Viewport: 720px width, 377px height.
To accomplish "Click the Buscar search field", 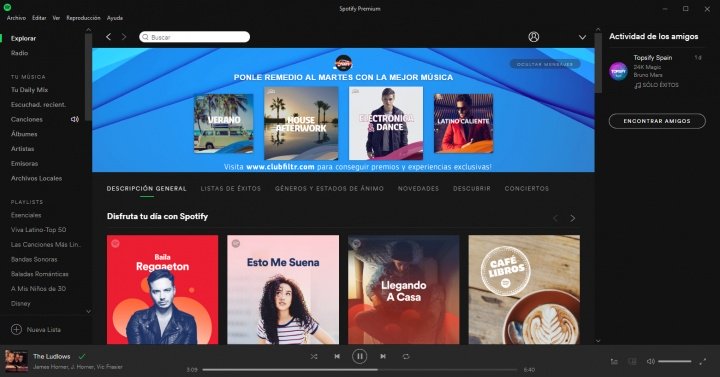I will (x=195, y=37).
